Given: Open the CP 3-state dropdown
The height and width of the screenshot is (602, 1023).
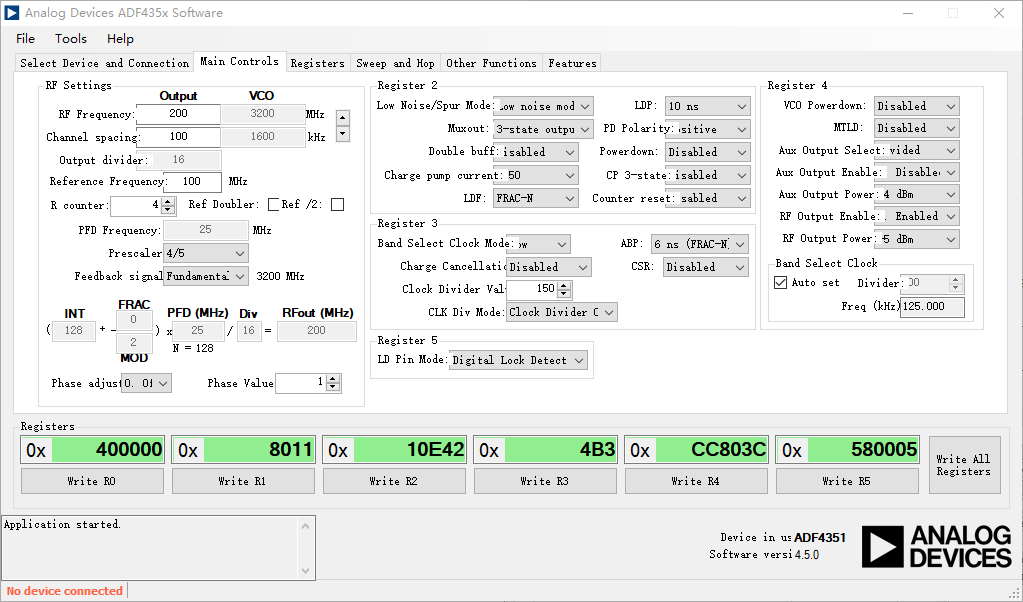Looking at the screenshot, I should 710,175.
